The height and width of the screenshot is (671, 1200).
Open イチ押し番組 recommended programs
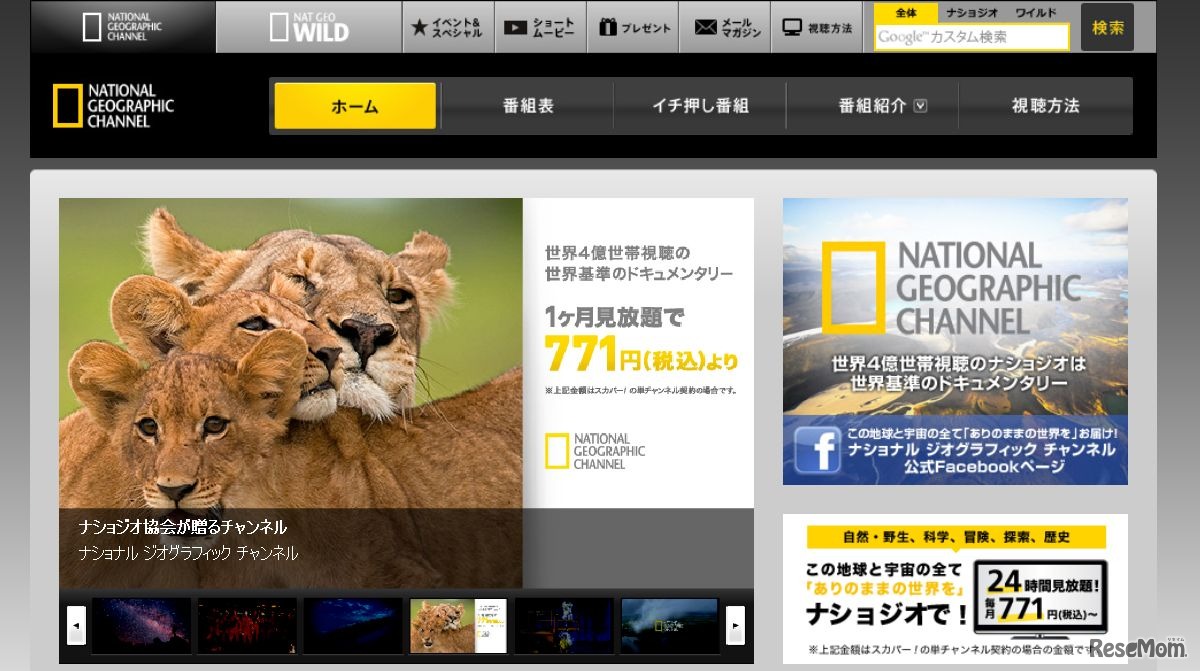coord(700,106)
